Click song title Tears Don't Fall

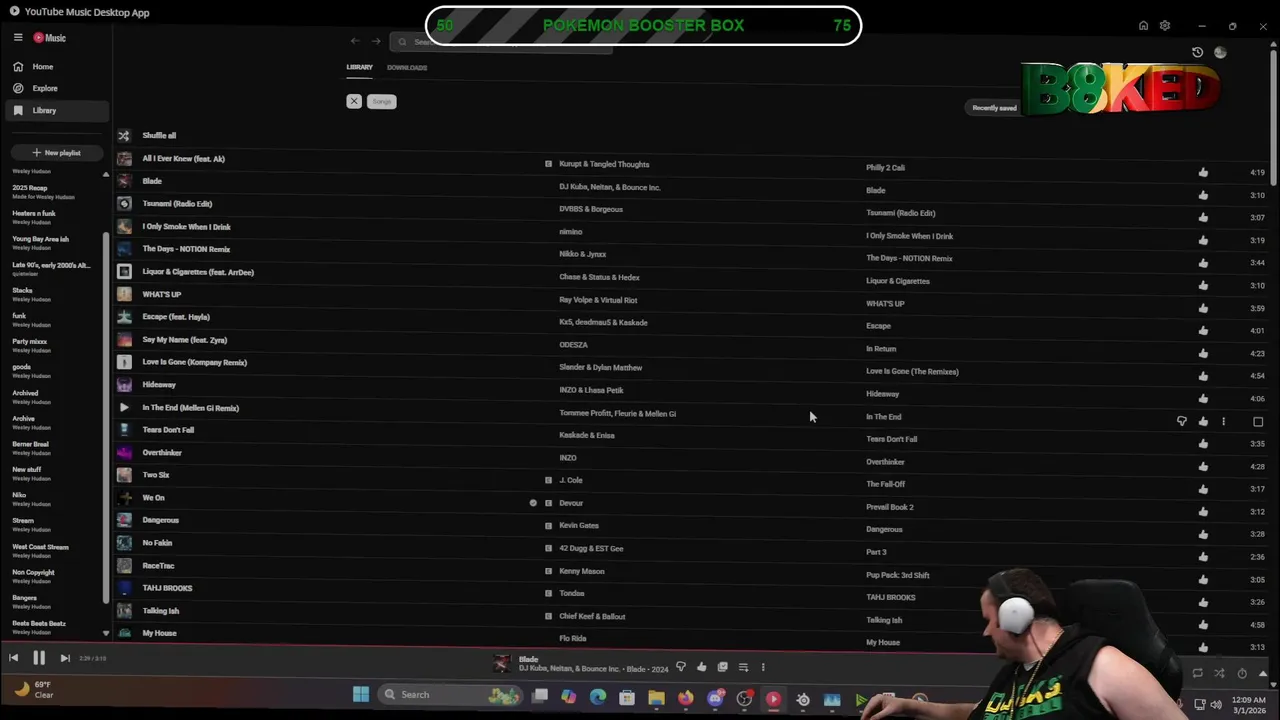168,430
